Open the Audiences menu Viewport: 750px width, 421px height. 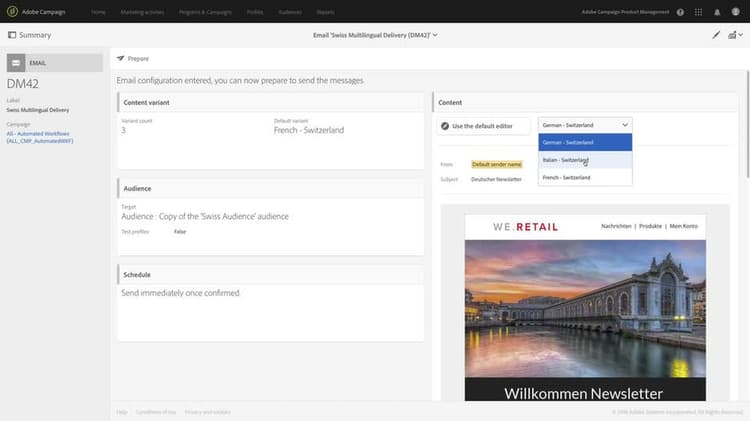click(x=290, y=12)
